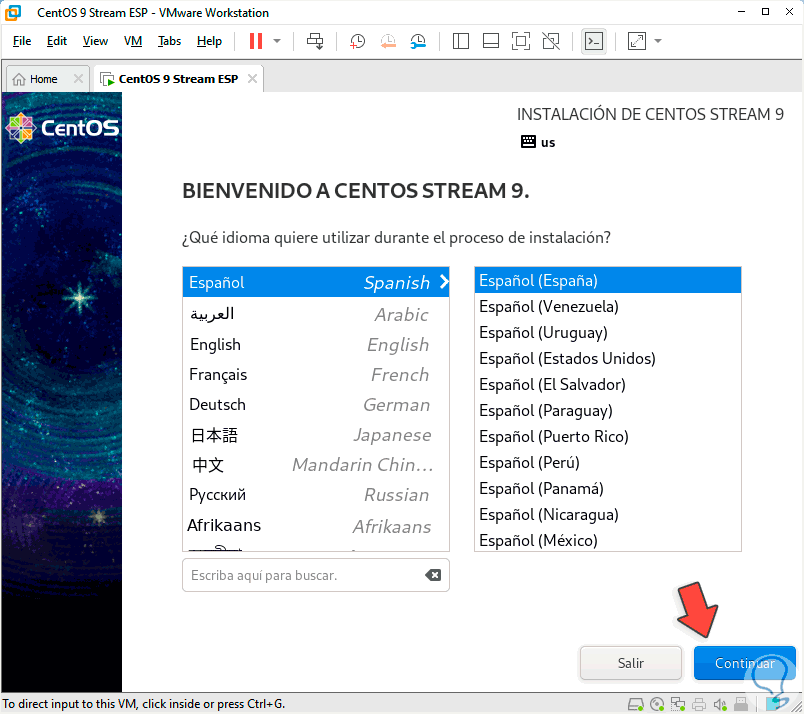Click the printer status bar icon
Image resolution: width=804 pixels, height=714 pixels.
(698, 704)
